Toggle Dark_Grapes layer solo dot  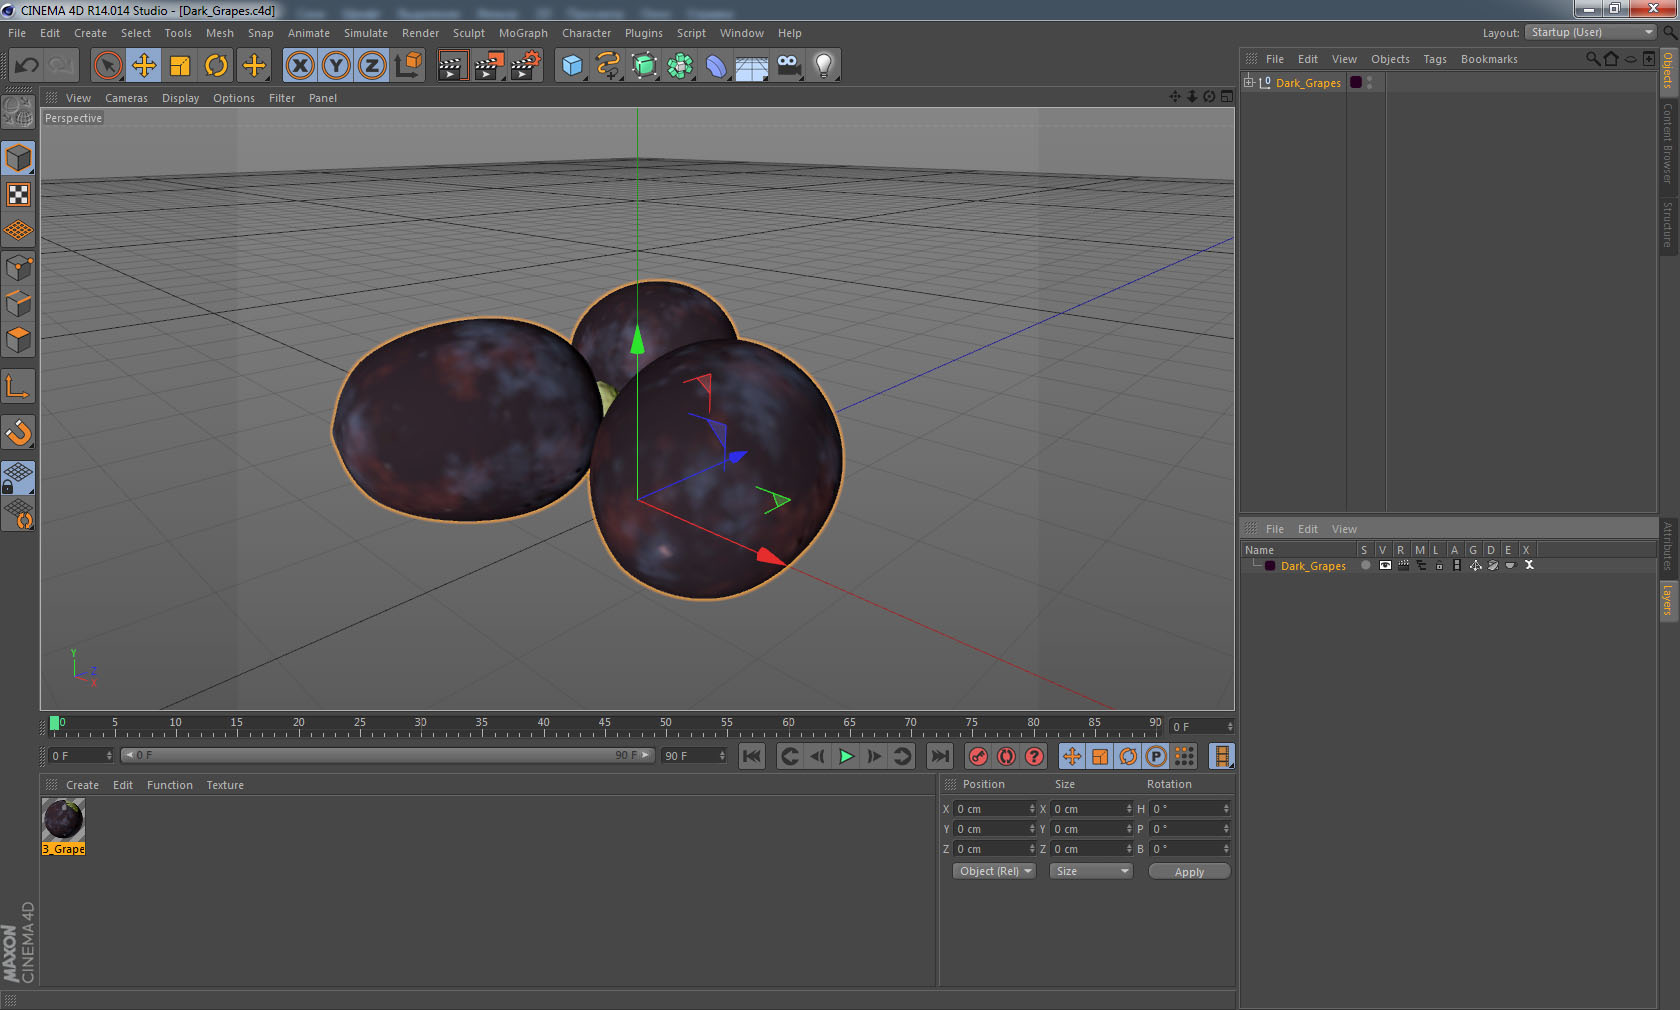coord(1365,566)
